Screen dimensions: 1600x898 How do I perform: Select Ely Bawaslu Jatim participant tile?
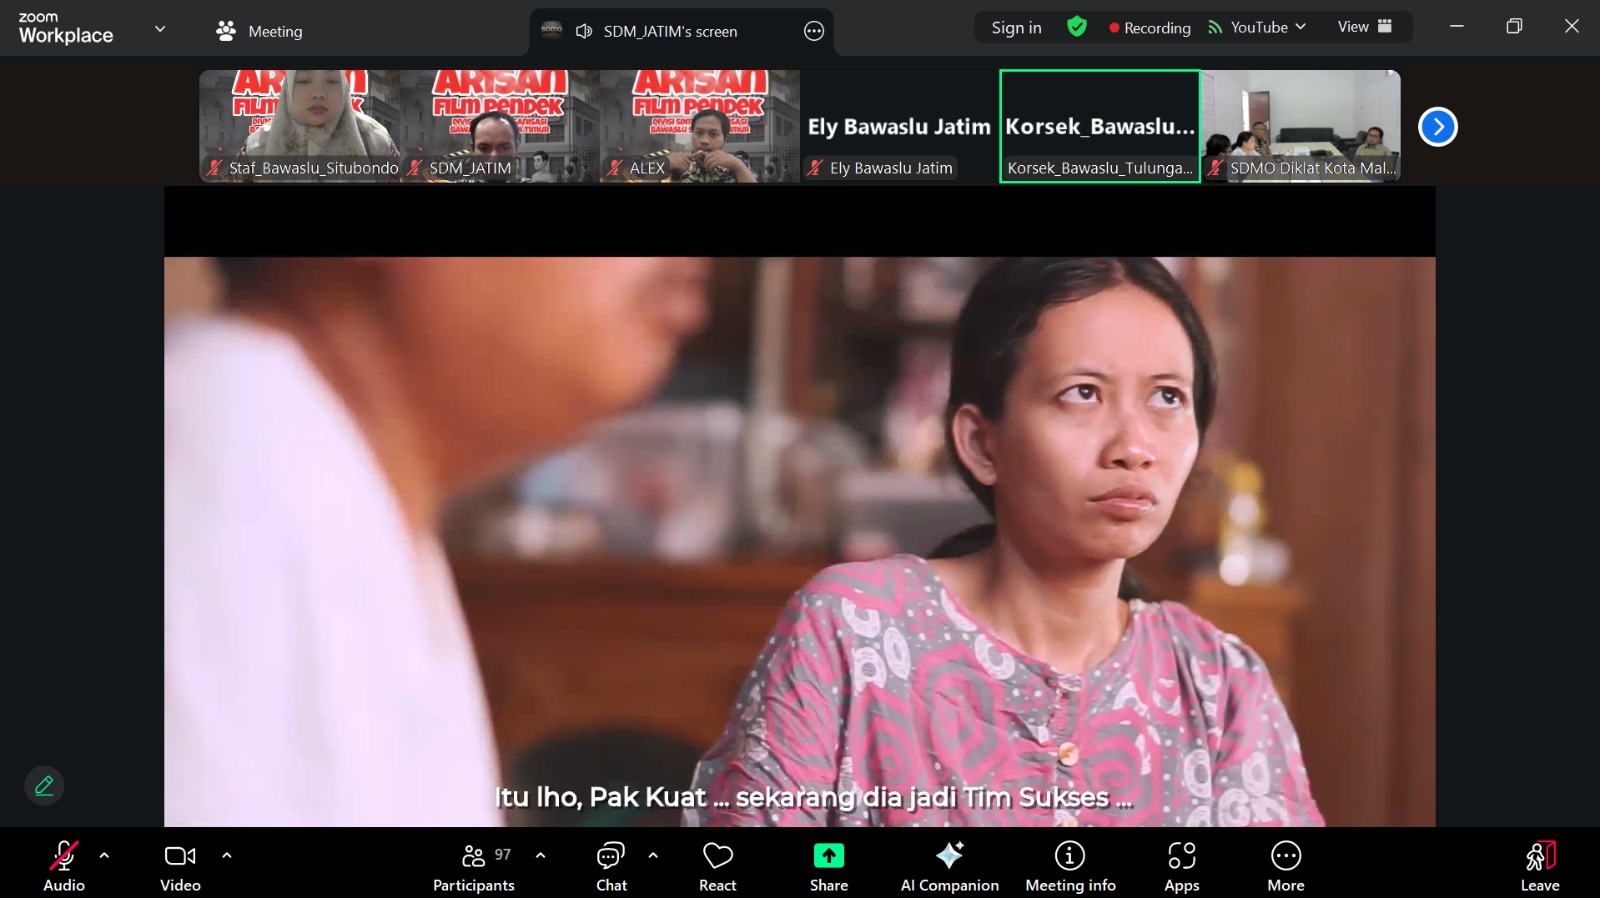[900, 126]
